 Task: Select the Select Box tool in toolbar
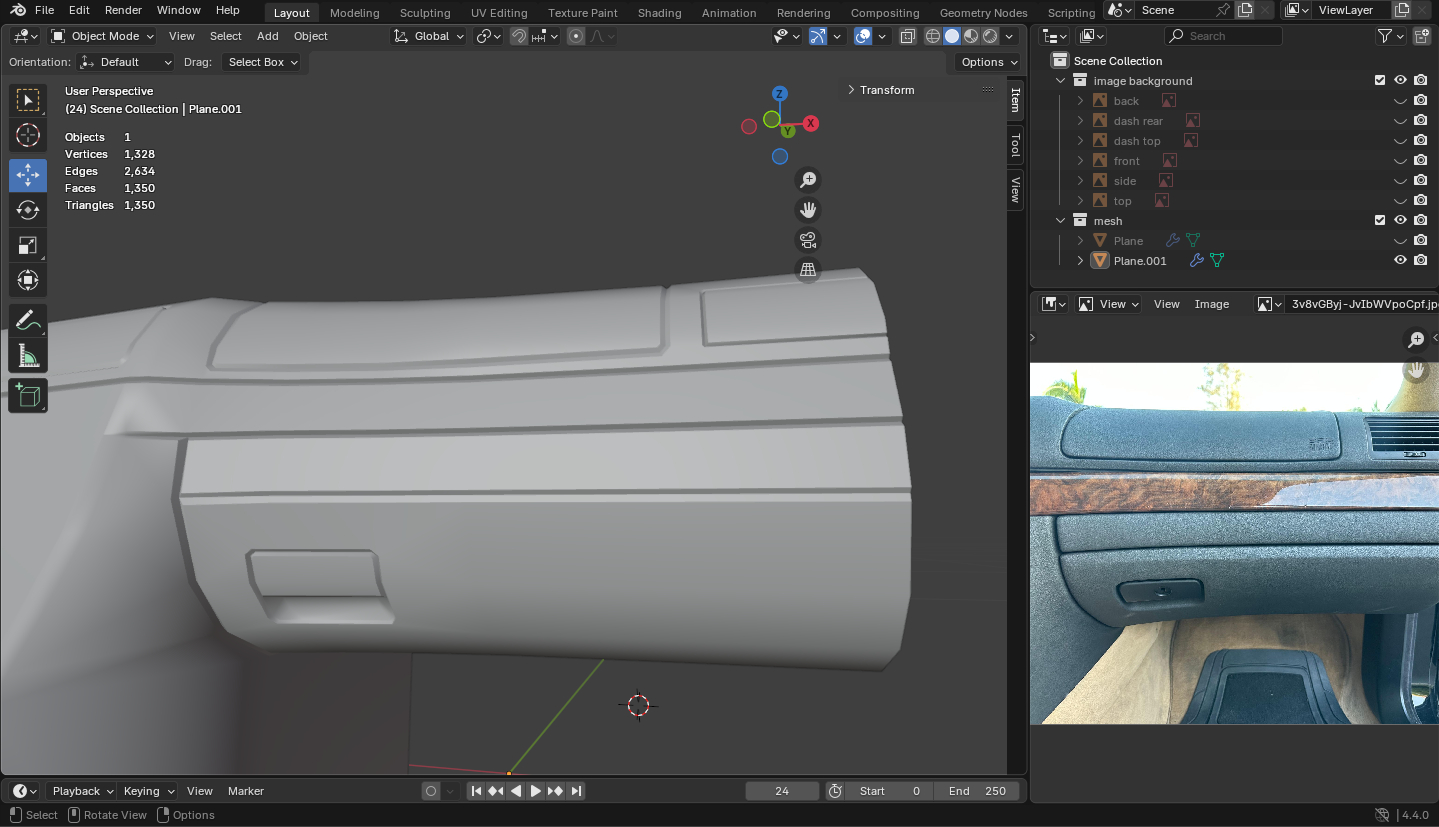pos(28,100)
